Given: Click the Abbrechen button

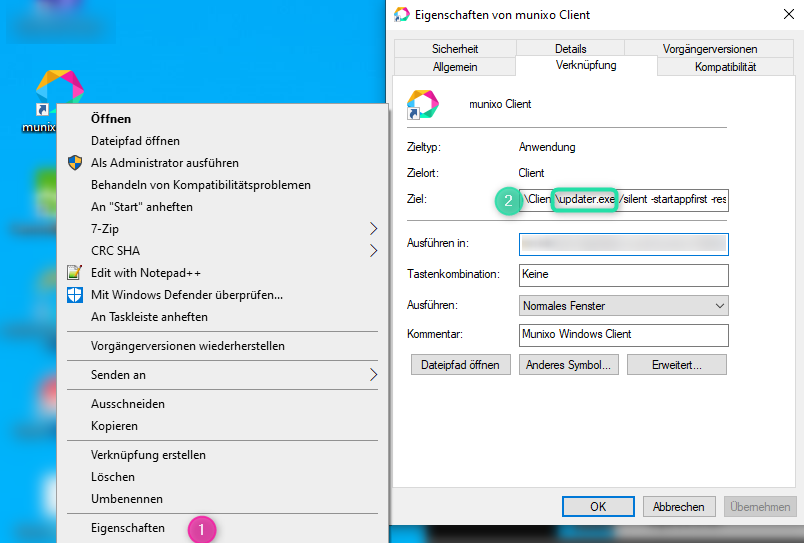Looking at the screenshot, I should [679, 507].
